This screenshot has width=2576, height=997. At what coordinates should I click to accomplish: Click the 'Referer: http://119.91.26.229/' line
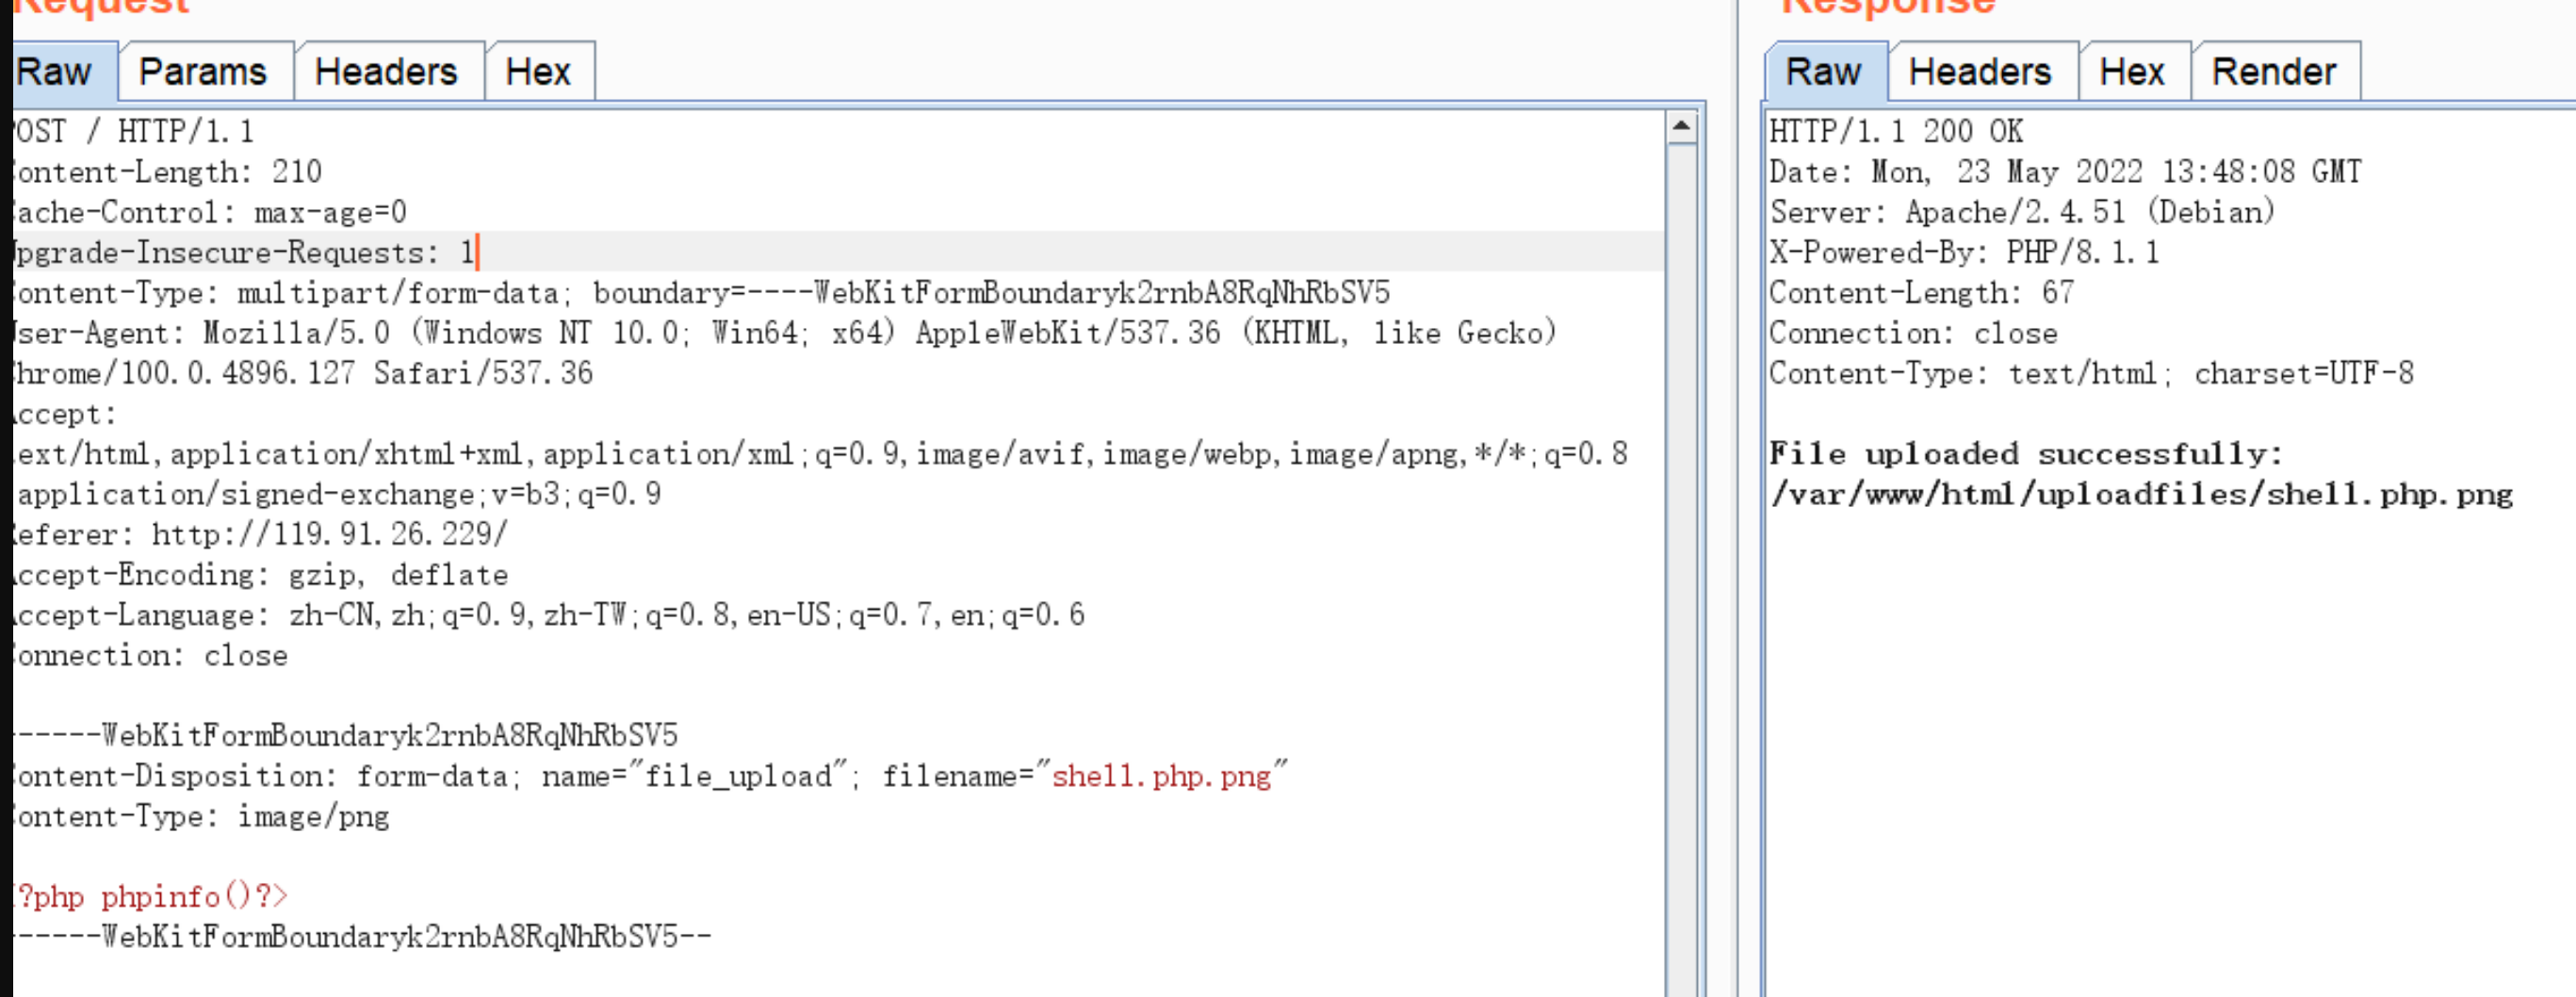(261, 534)
